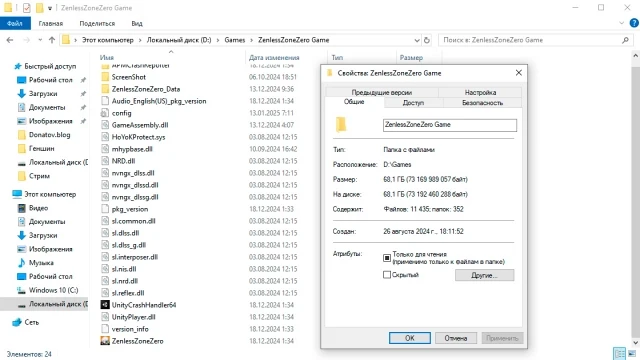This screenshot has width=640, height=360.
Task: Click the UnityCrashHandler64 executable icon
Action: [x=105, y=305]
